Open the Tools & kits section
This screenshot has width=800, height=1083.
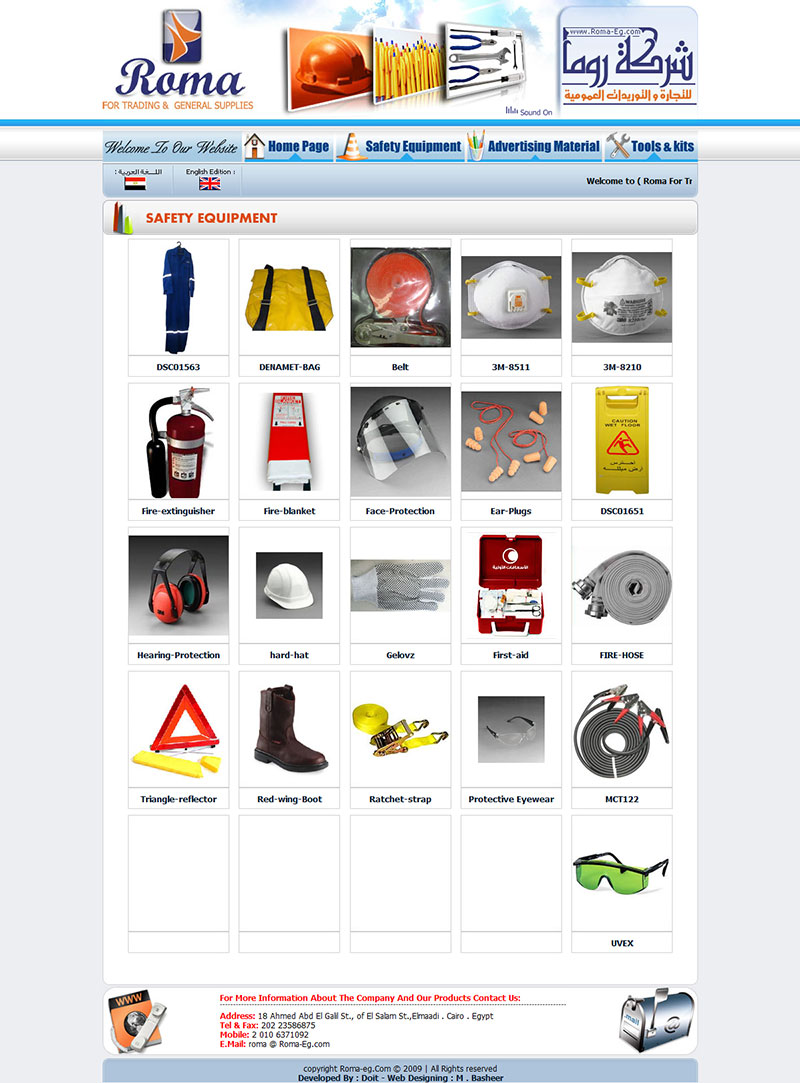tap(651, 146)
